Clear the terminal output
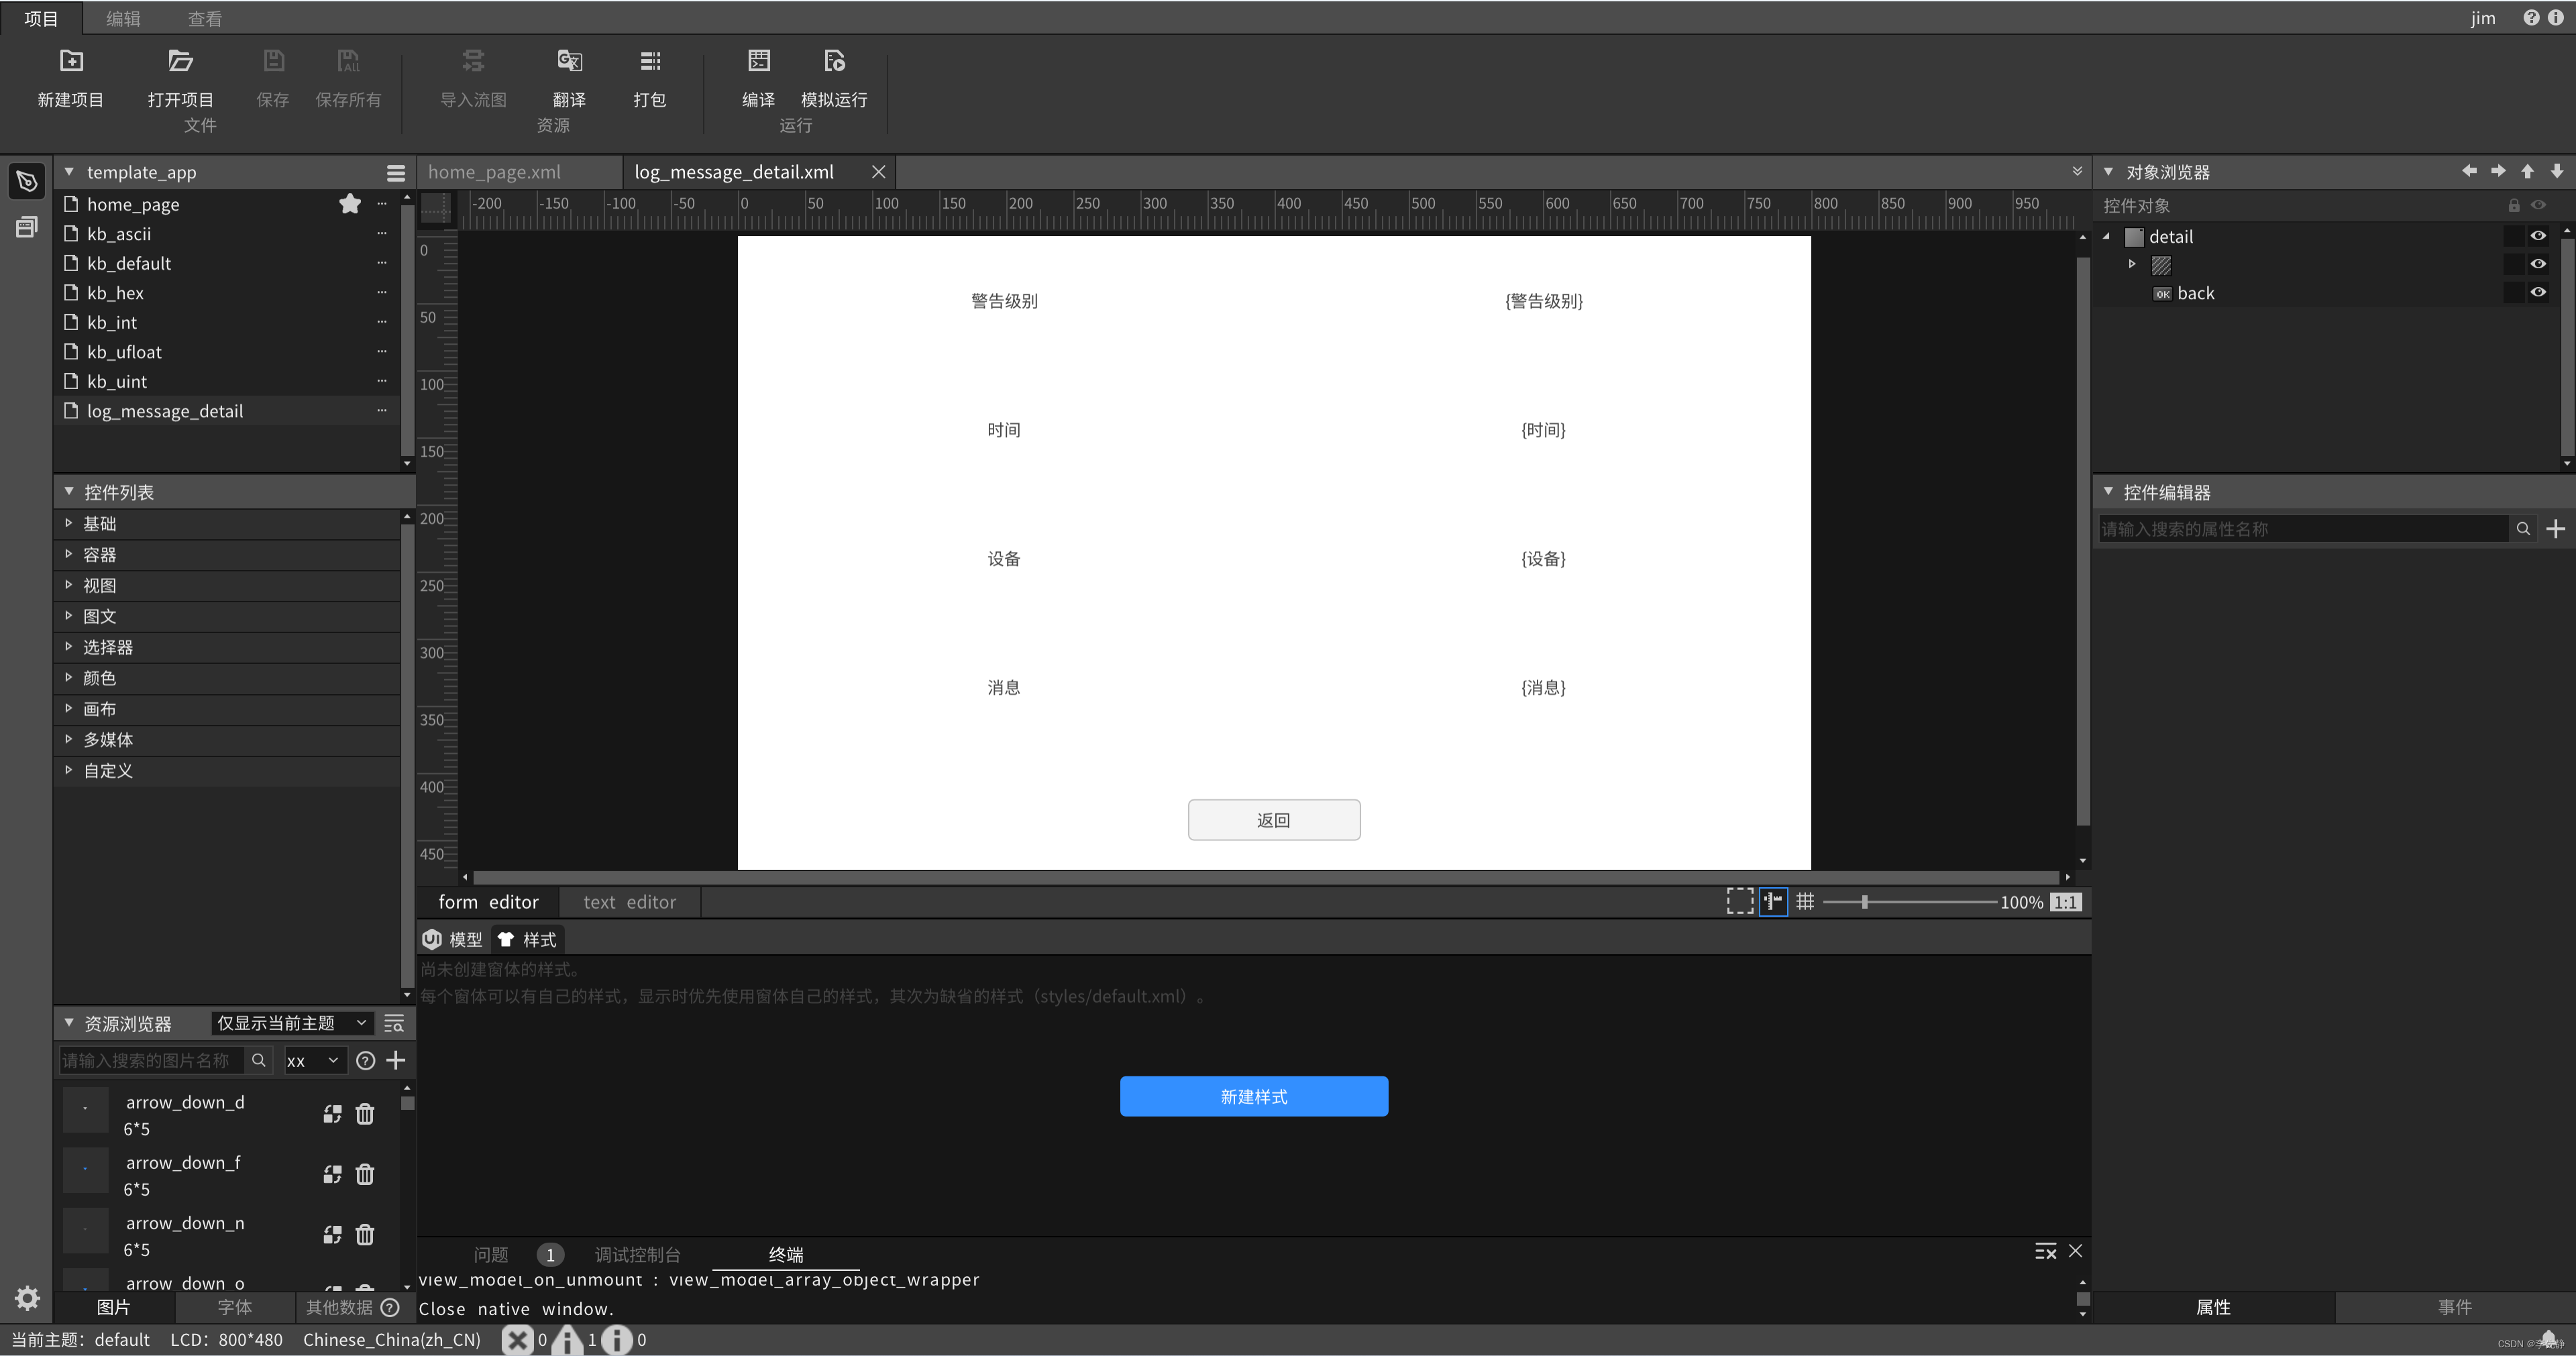2576x1356 pixels. point(2045,1252)
